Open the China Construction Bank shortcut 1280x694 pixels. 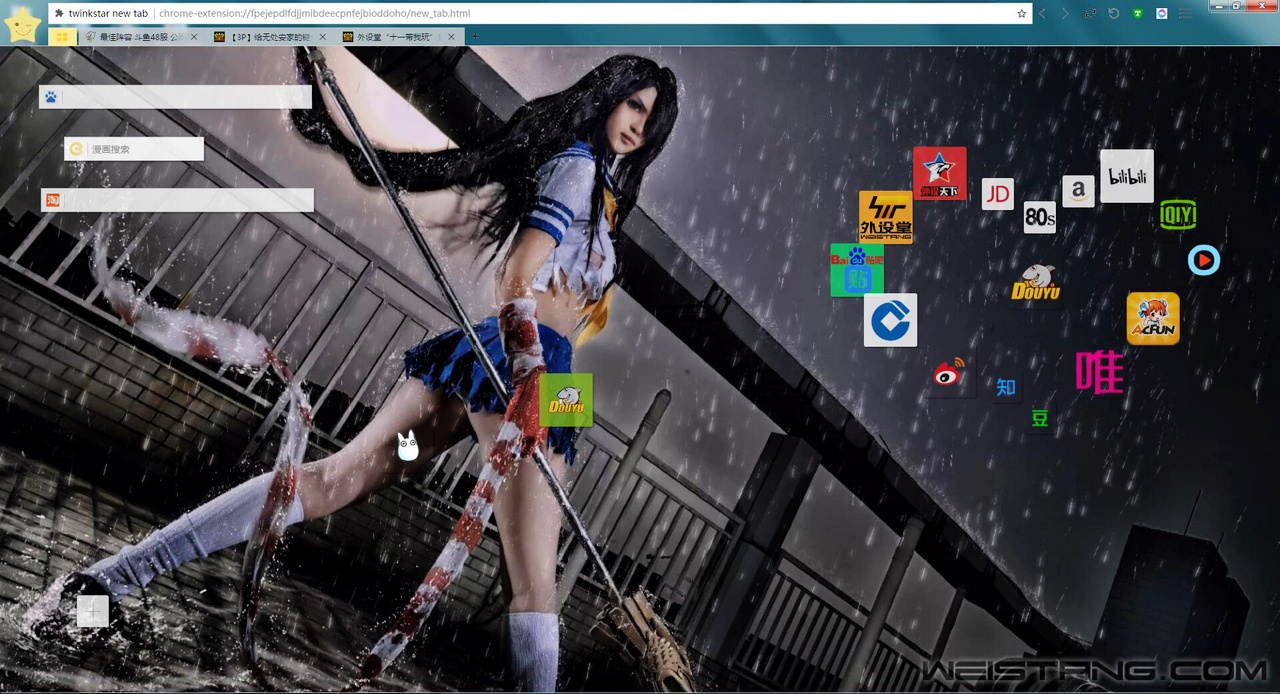(890, 320)
